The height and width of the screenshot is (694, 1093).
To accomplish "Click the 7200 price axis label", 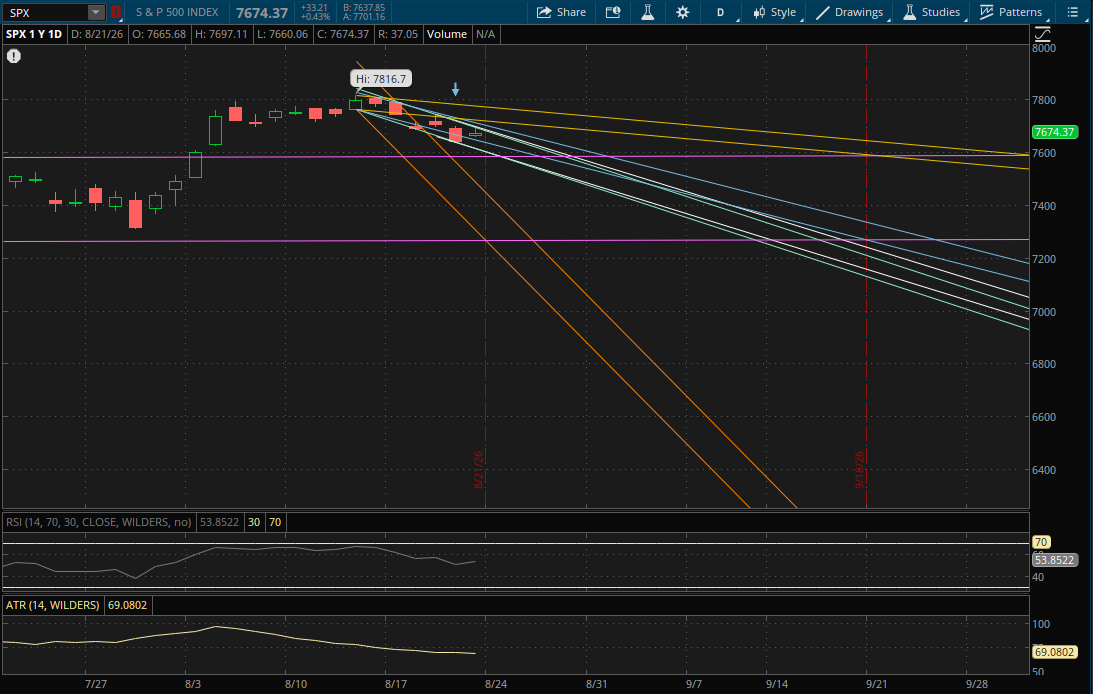I will pos(1044,259).
